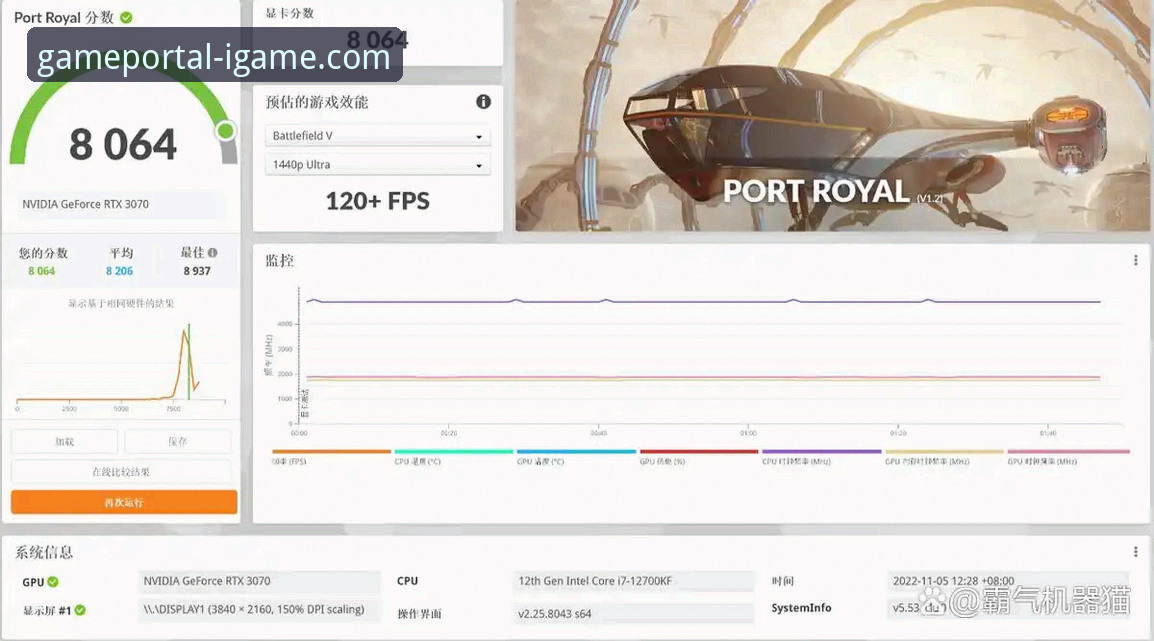Open the Battlefield V game dropdown

pos(377,136)
